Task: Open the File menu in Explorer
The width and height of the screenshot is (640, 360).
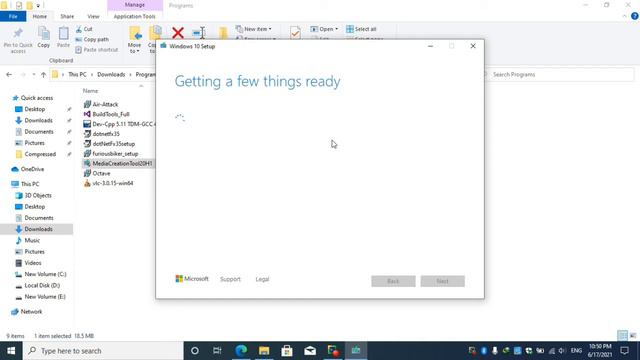Action: point(13,16)
